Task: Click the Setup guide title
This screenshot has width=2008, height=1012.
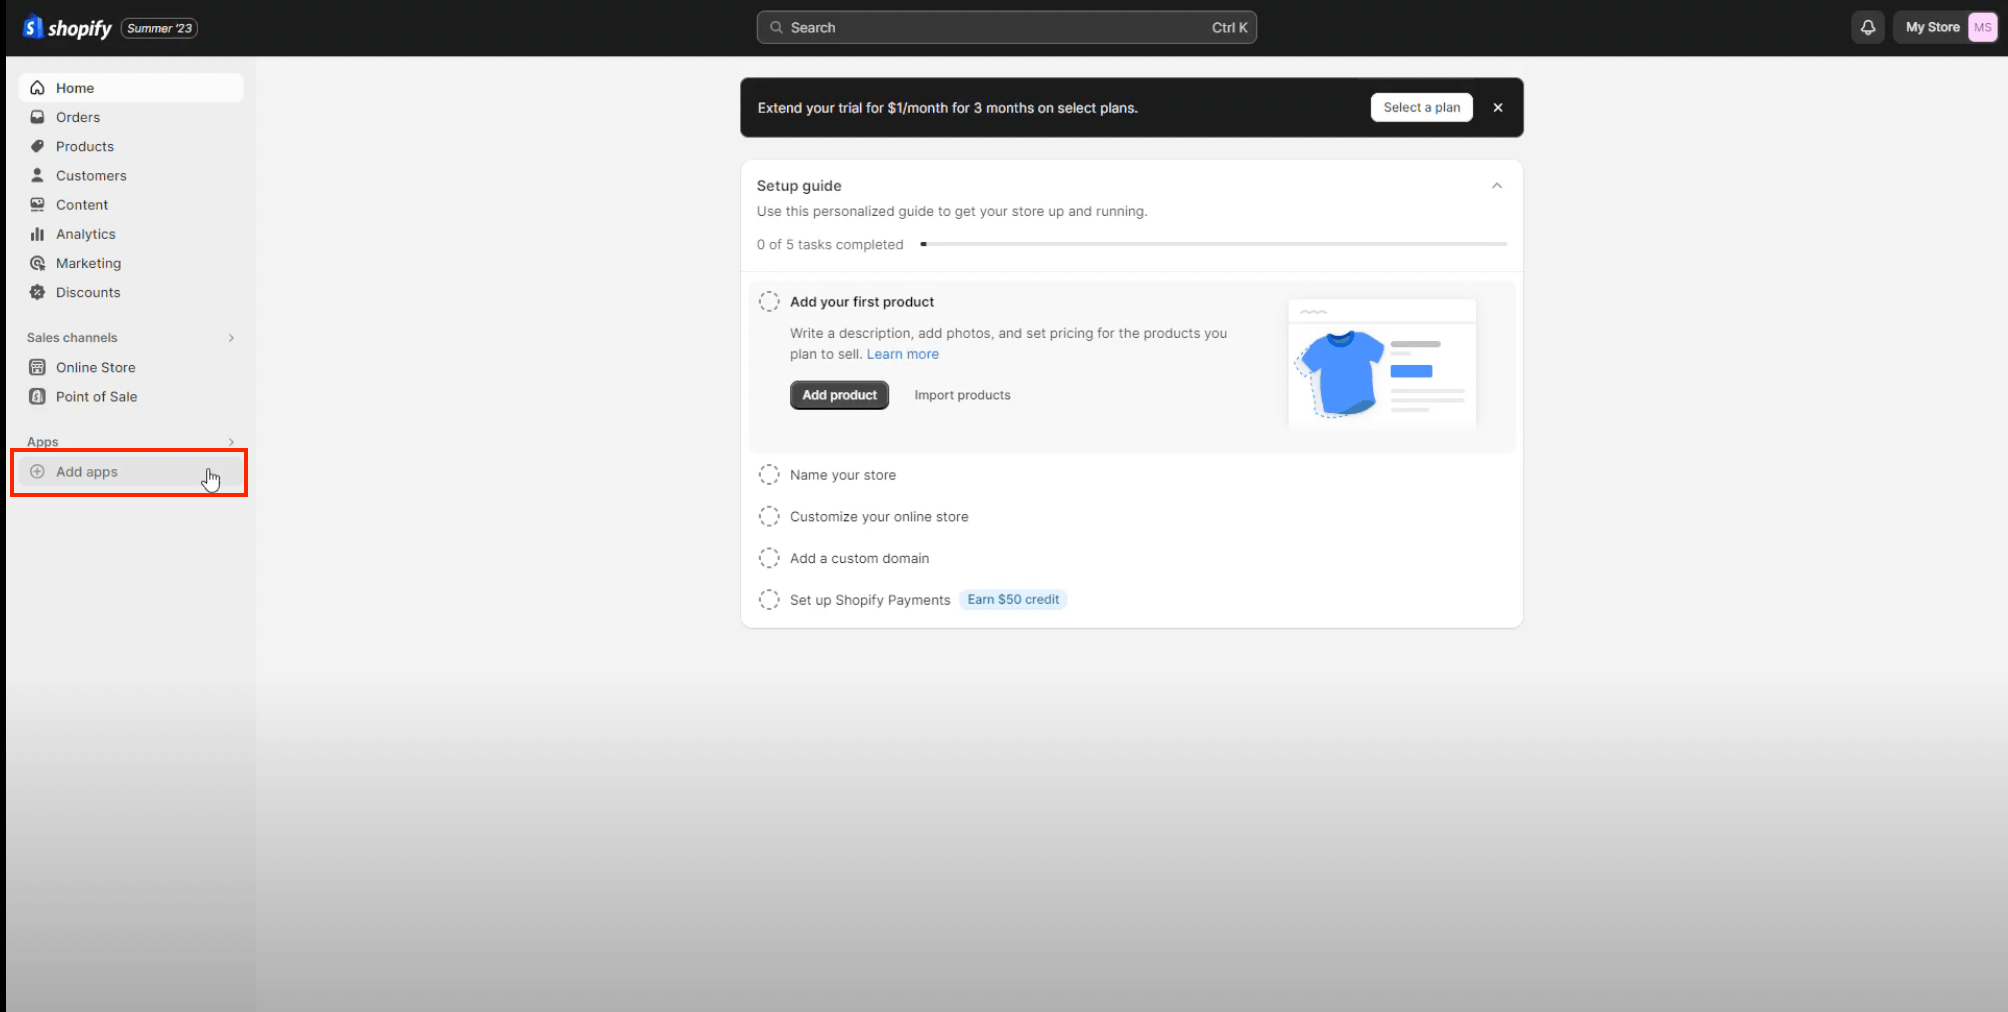Action: (799, 186)
